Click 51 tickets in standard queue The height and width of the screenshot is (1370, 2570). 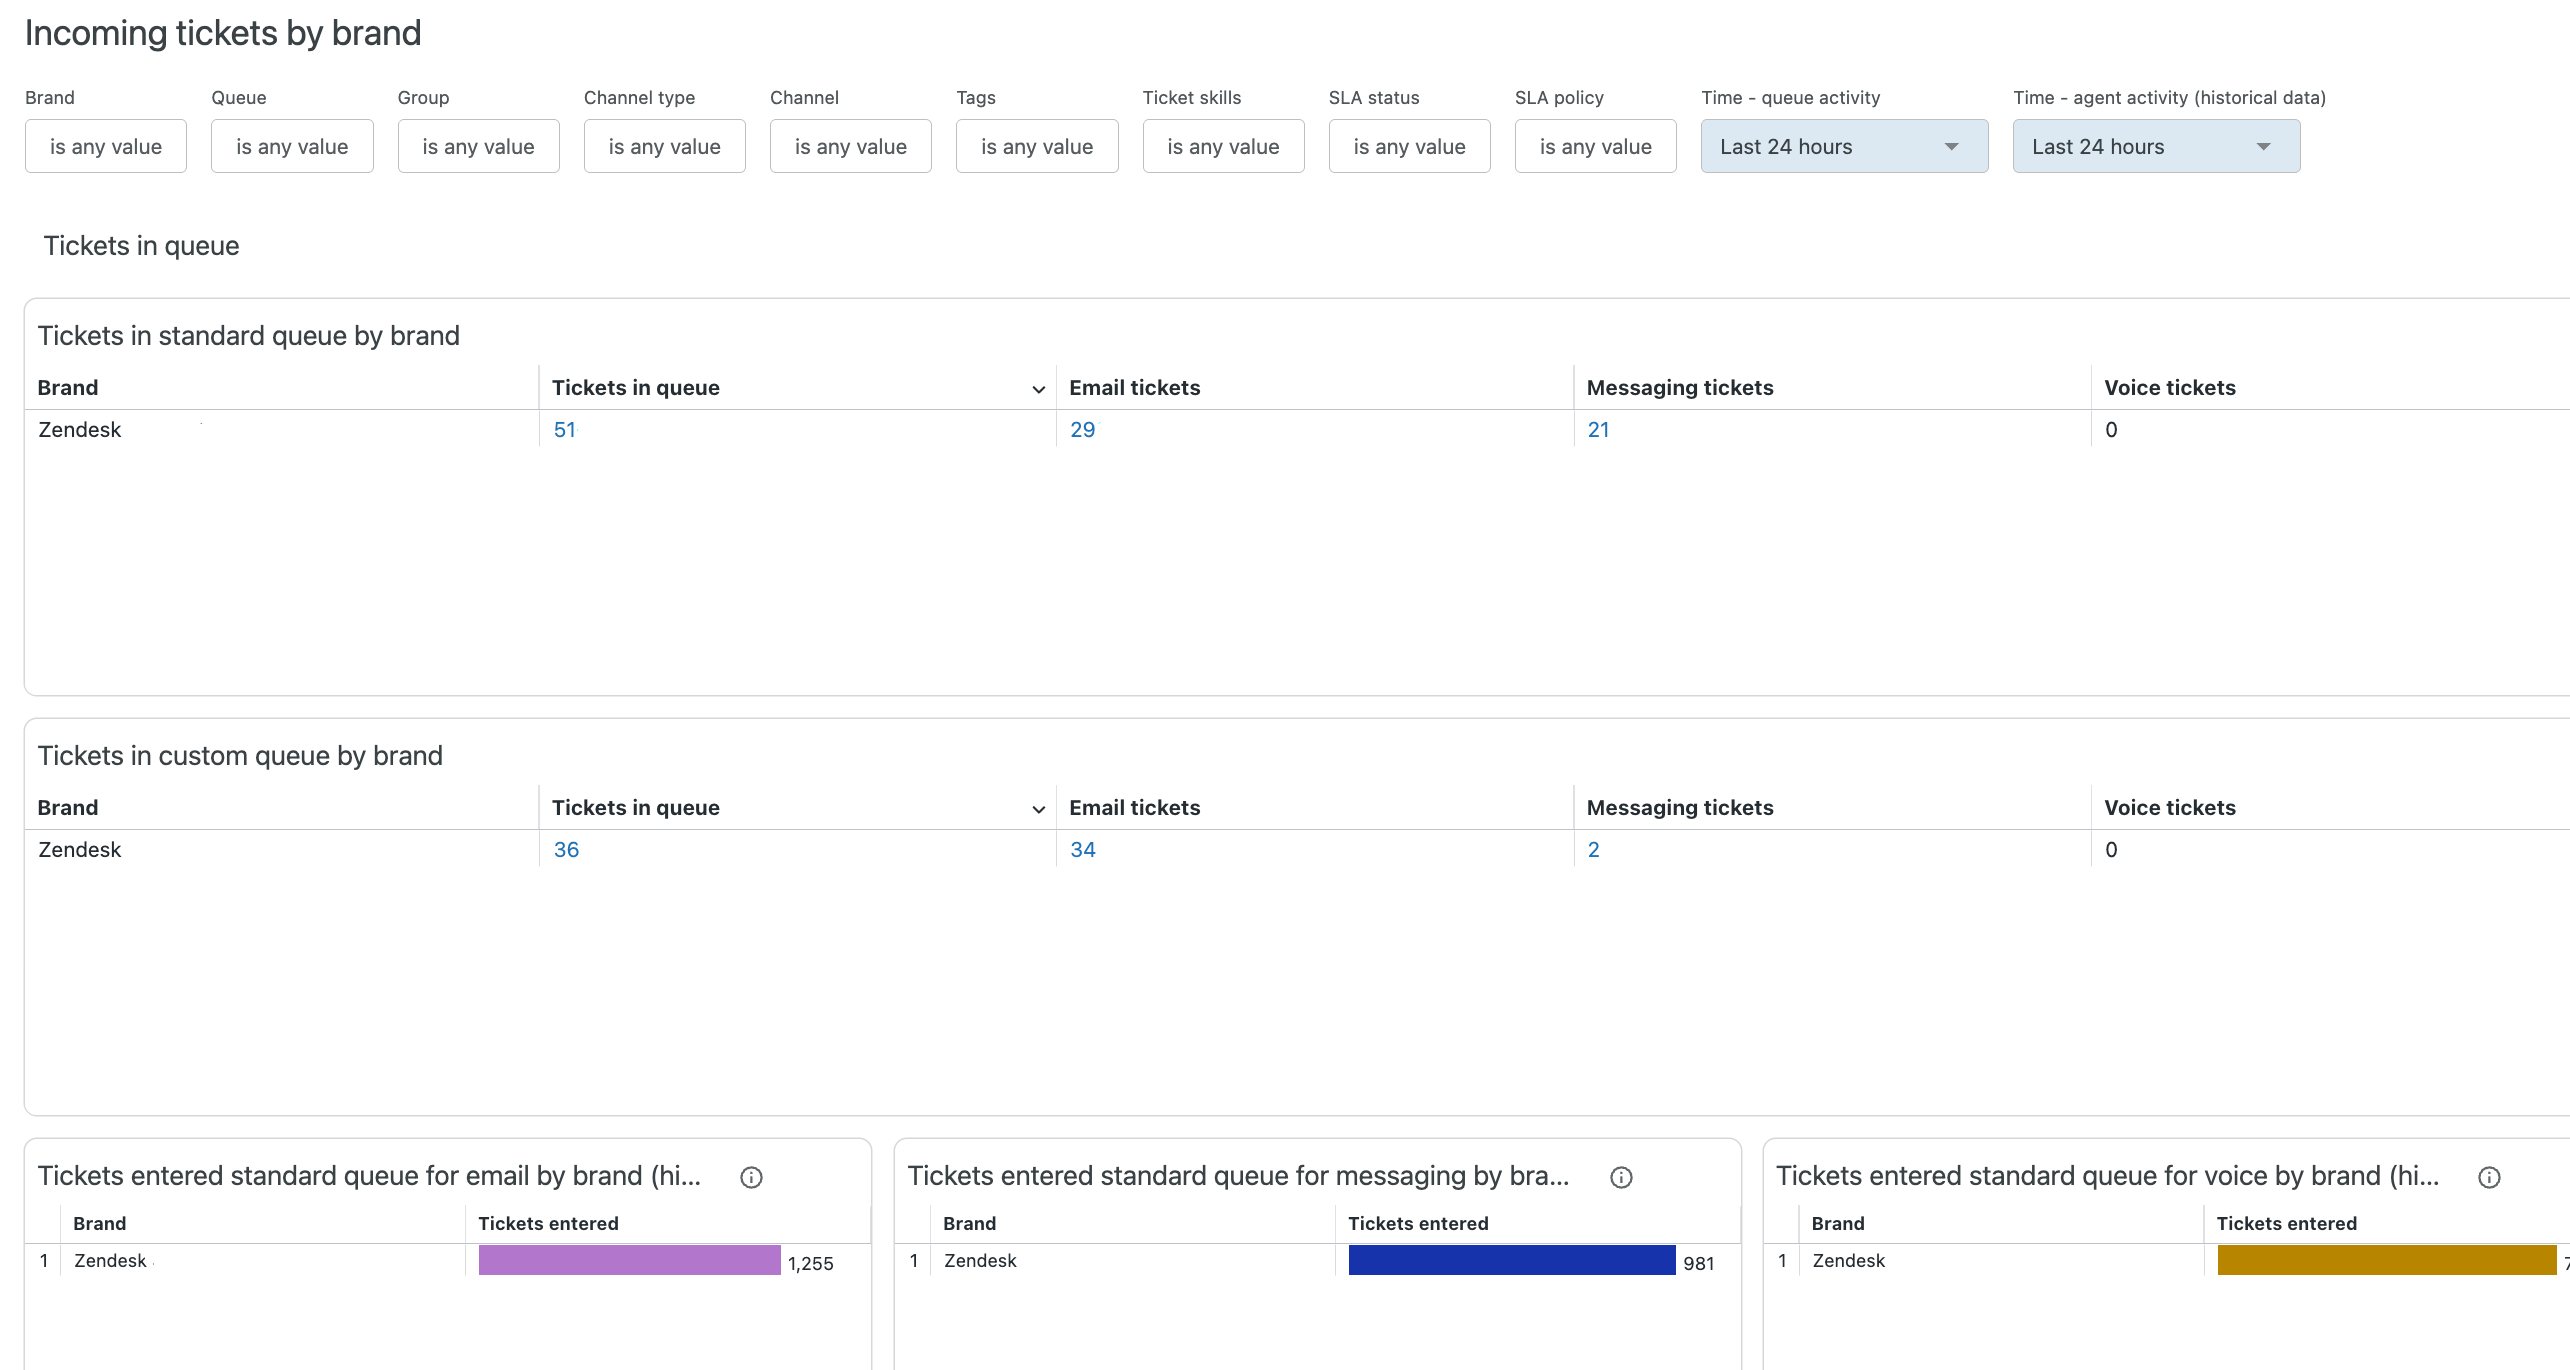point(564,430)
